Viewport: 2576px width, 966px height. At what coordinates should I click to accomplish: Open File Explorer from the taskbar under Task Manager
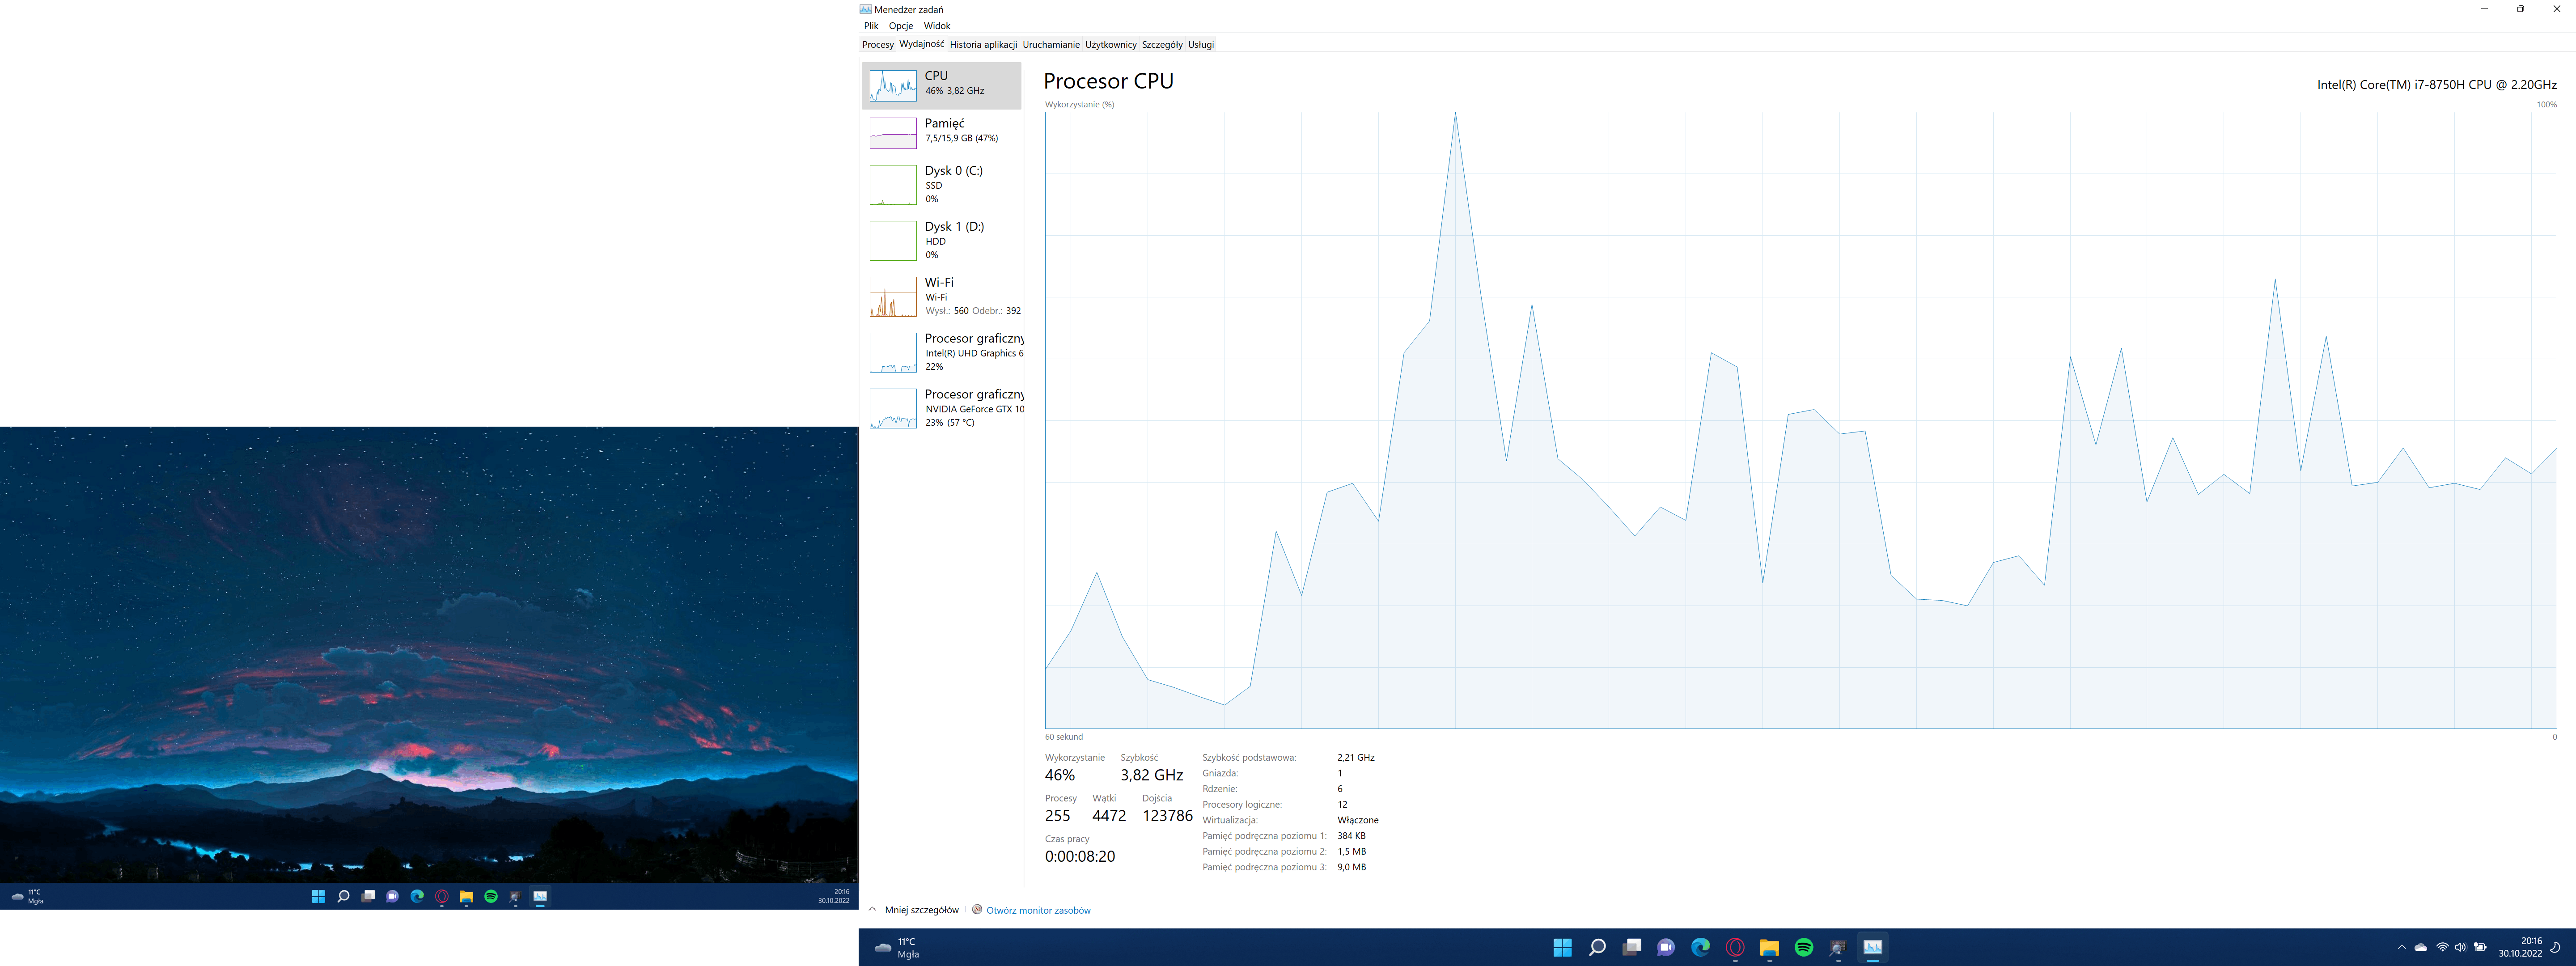click(1769, 947)
